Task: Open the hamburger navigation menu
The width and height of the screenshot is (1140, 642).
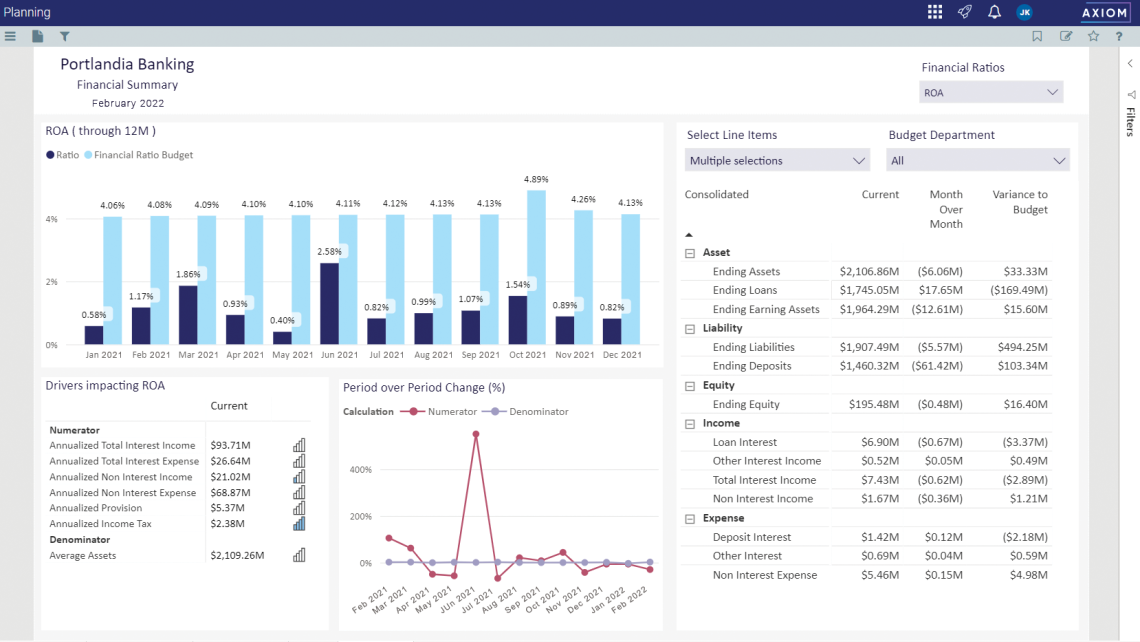Action: point(10,36)
